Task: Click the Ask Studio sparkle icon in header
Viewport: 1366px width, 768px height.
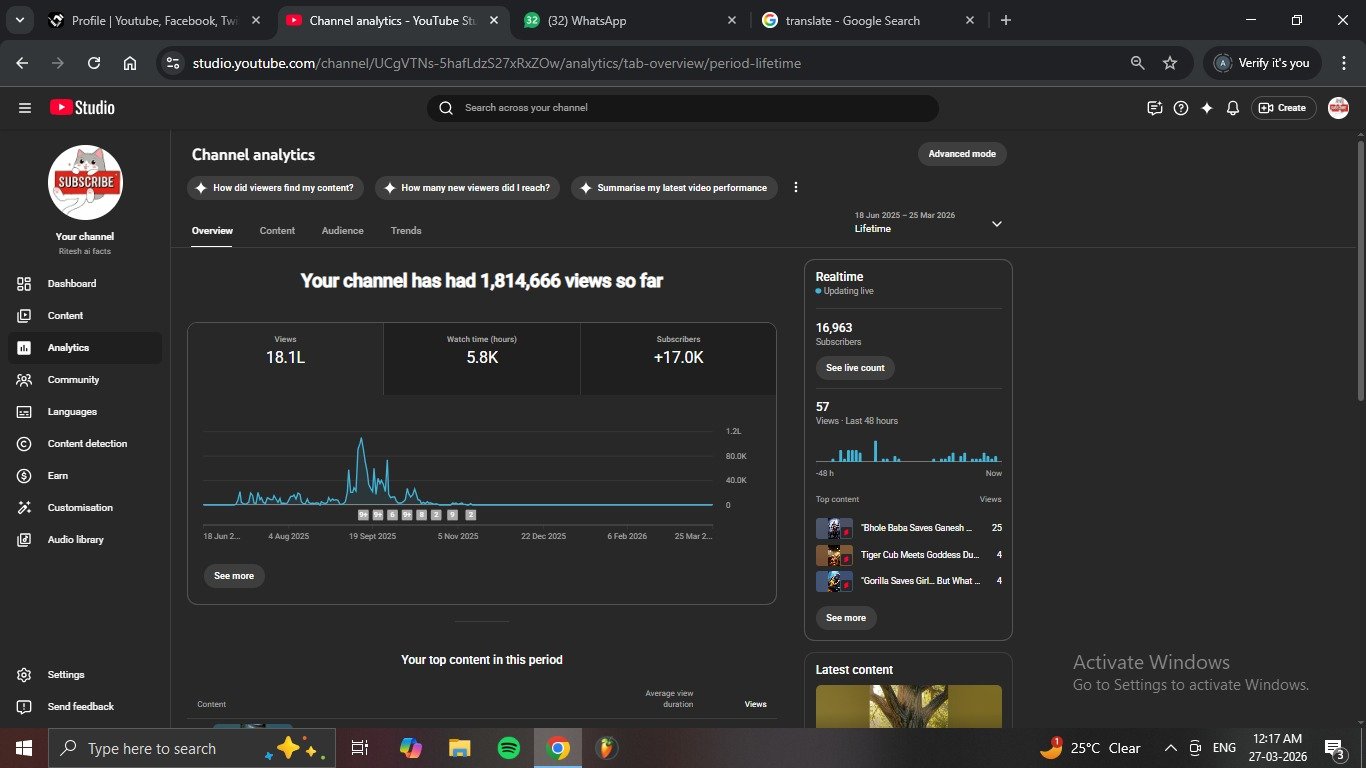Action: pos(1207,108)
